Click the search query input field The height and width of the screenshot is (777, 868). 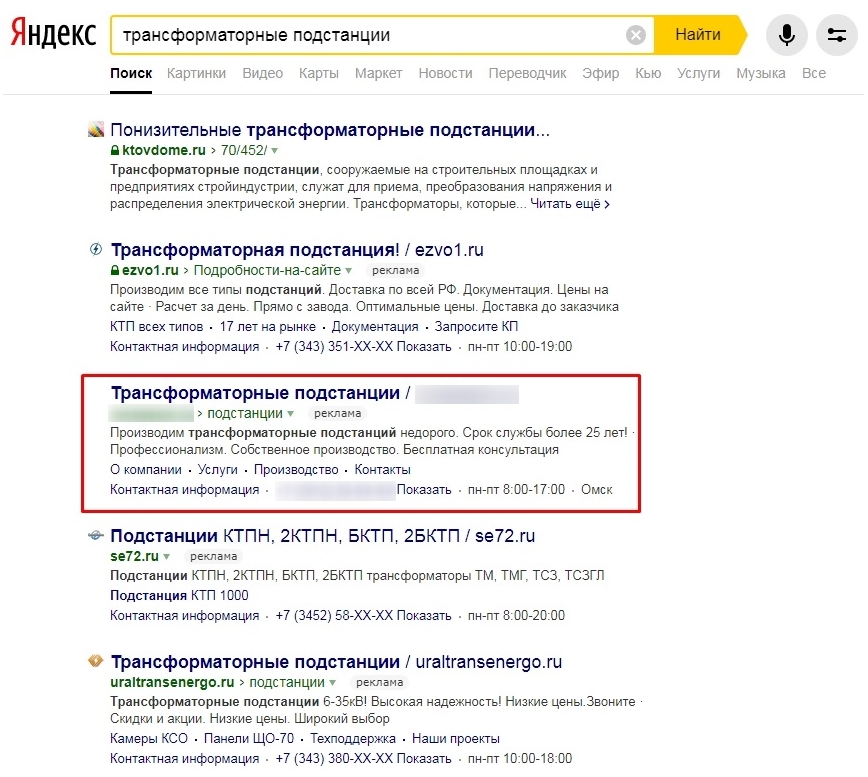coord(368,35)
